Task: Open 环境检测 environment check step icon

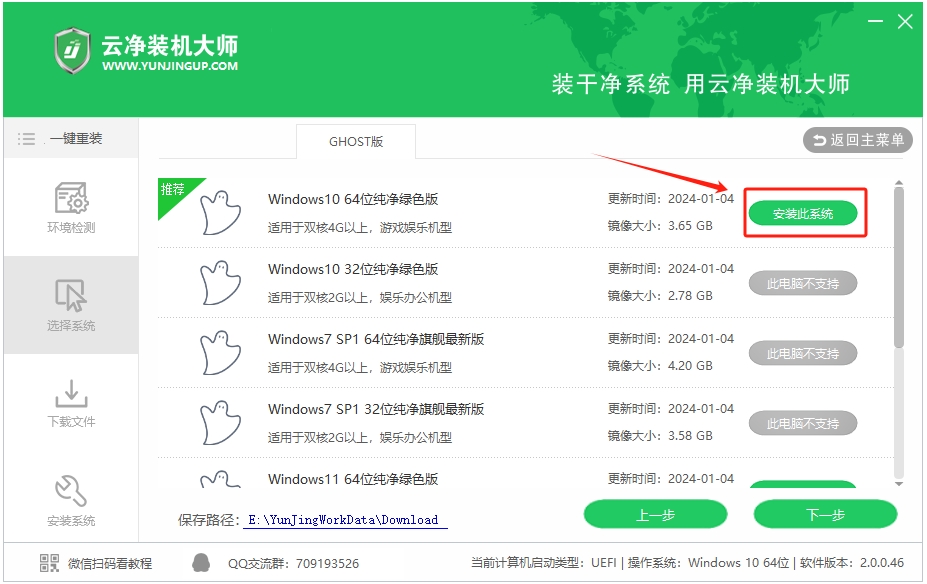Action: 72,198
